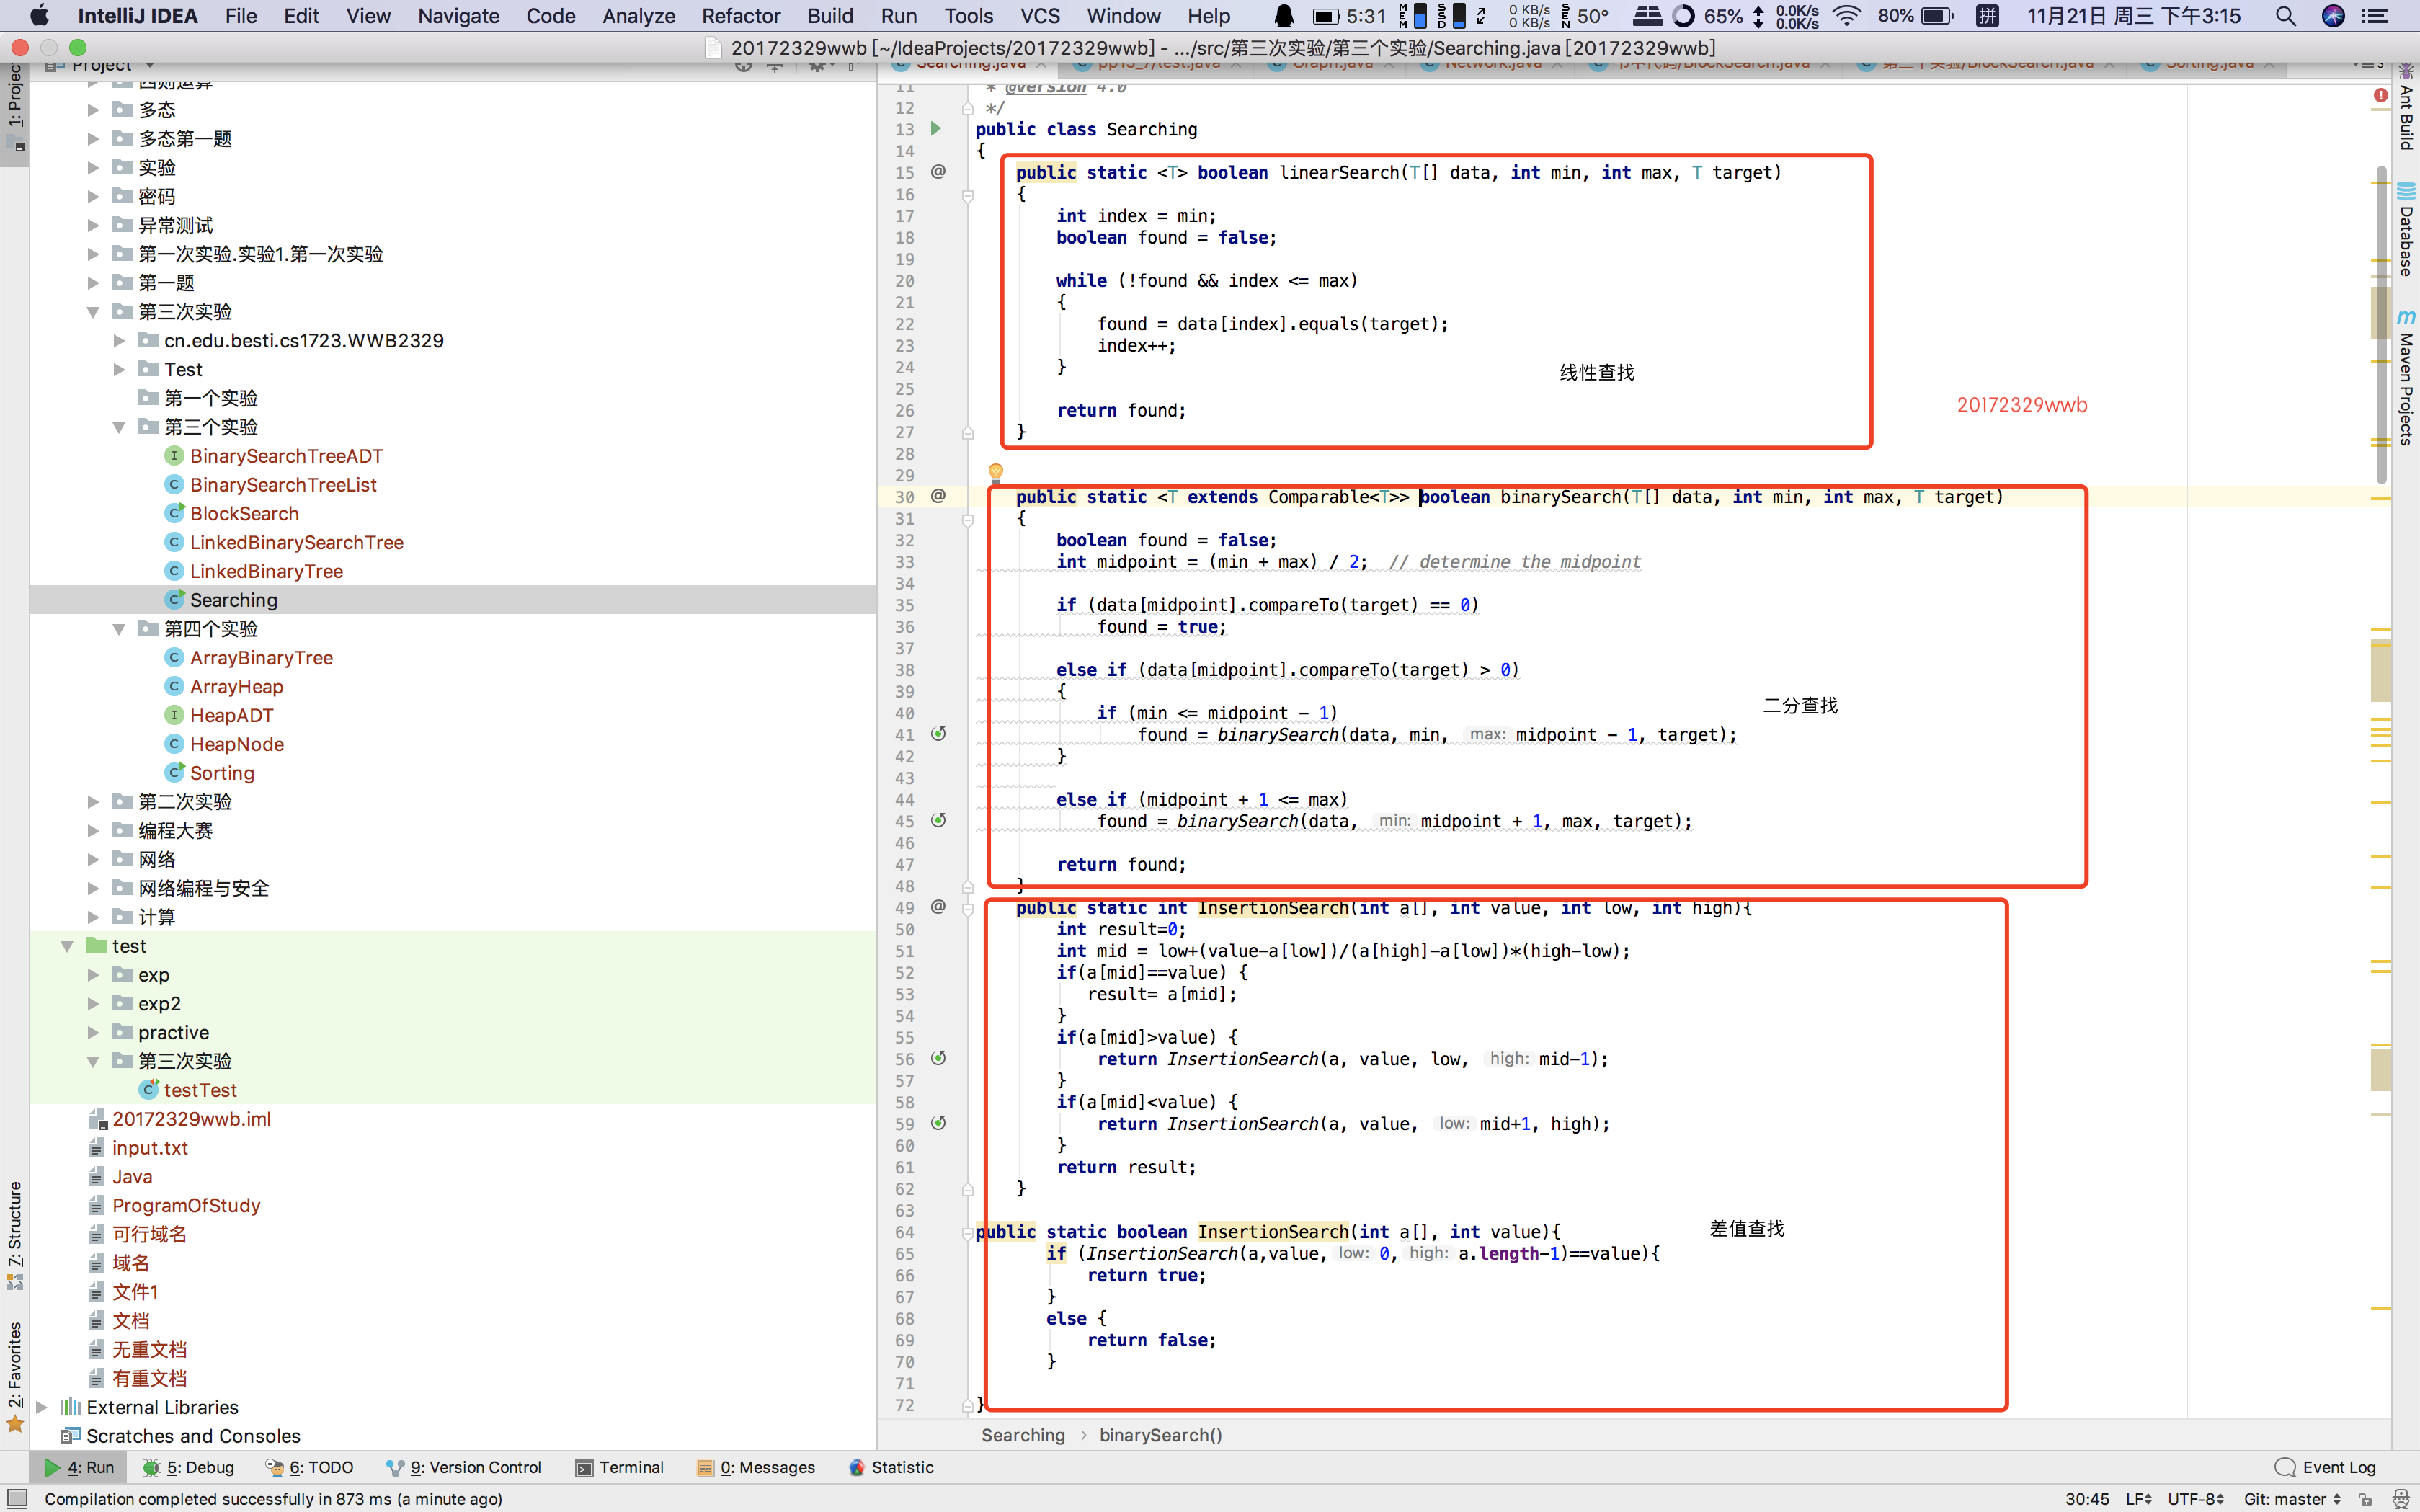Image resolution: width=2420 pixels, height=1512 pixels.
Task: Click the recursive call gutter icon on line 41
Action: point(938,734)
